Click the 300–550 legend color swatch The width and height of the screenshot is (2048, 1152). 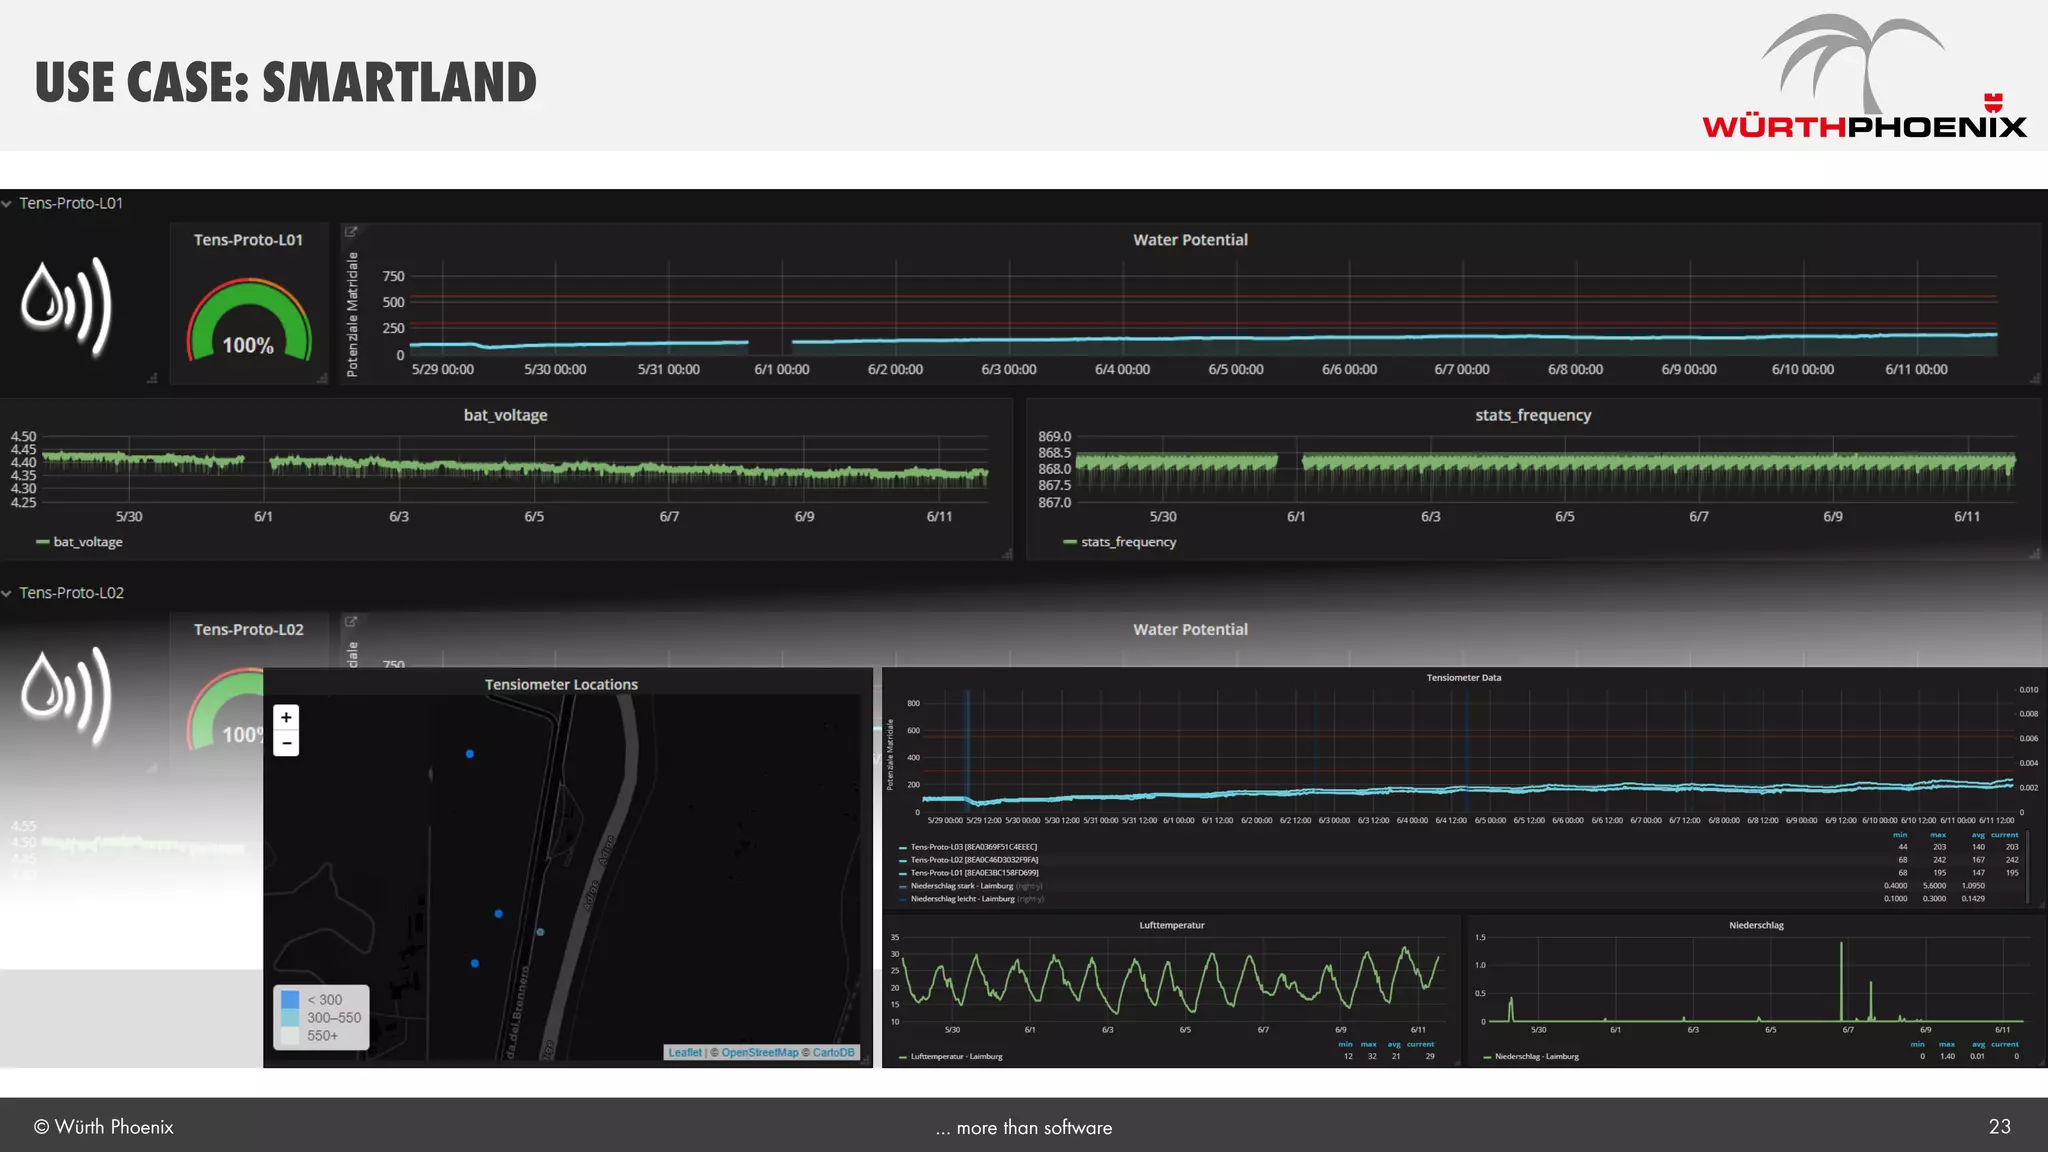(290, 1018)
